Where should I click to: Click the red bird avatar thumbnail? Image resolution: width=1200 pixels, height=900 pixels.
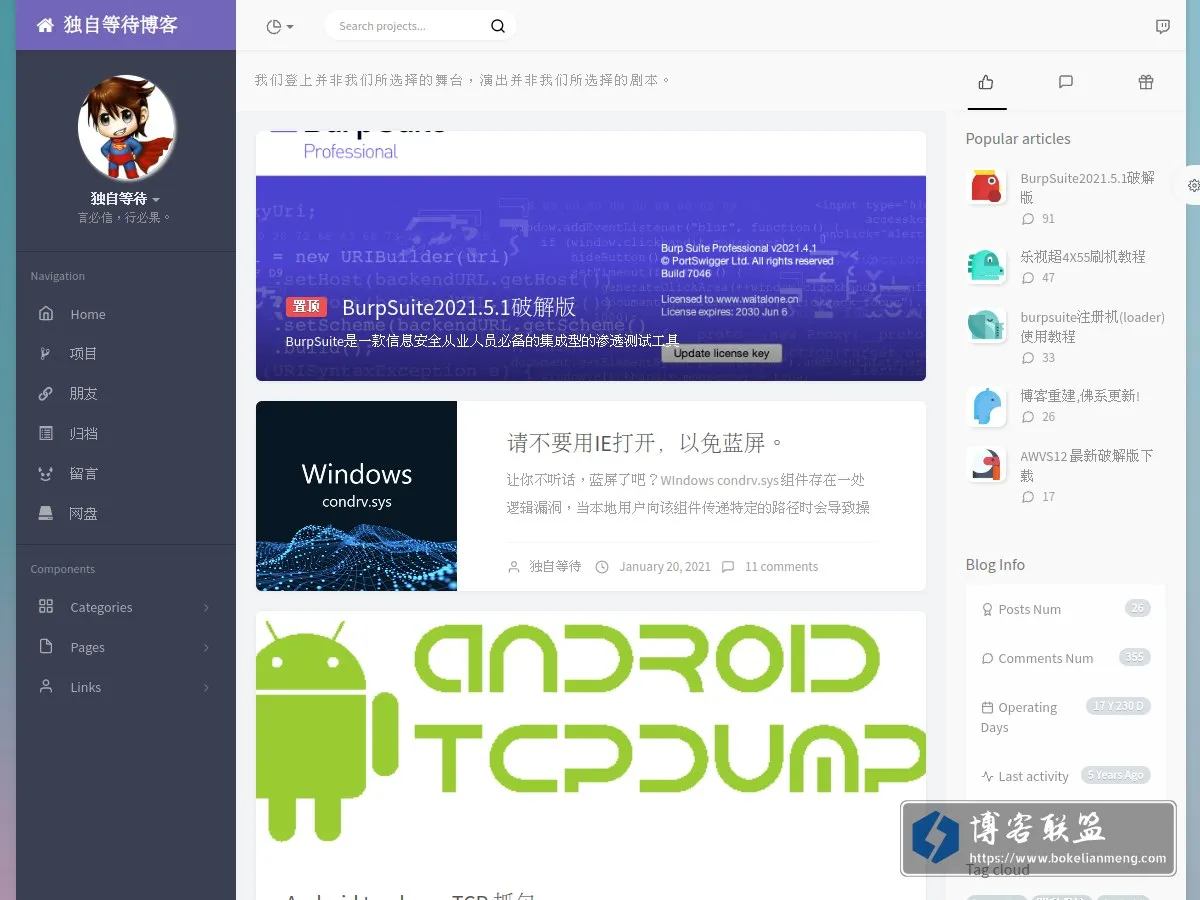pos(987,187)
